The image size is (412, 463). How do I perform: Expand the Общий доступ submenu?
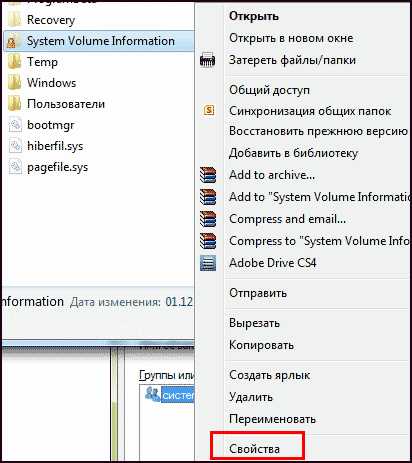pyautogui.click(x=269, y=90)
